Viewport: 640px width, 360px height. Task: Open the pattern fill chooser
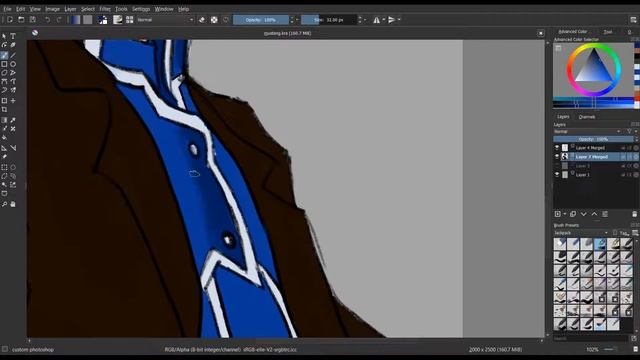(87, 20)
